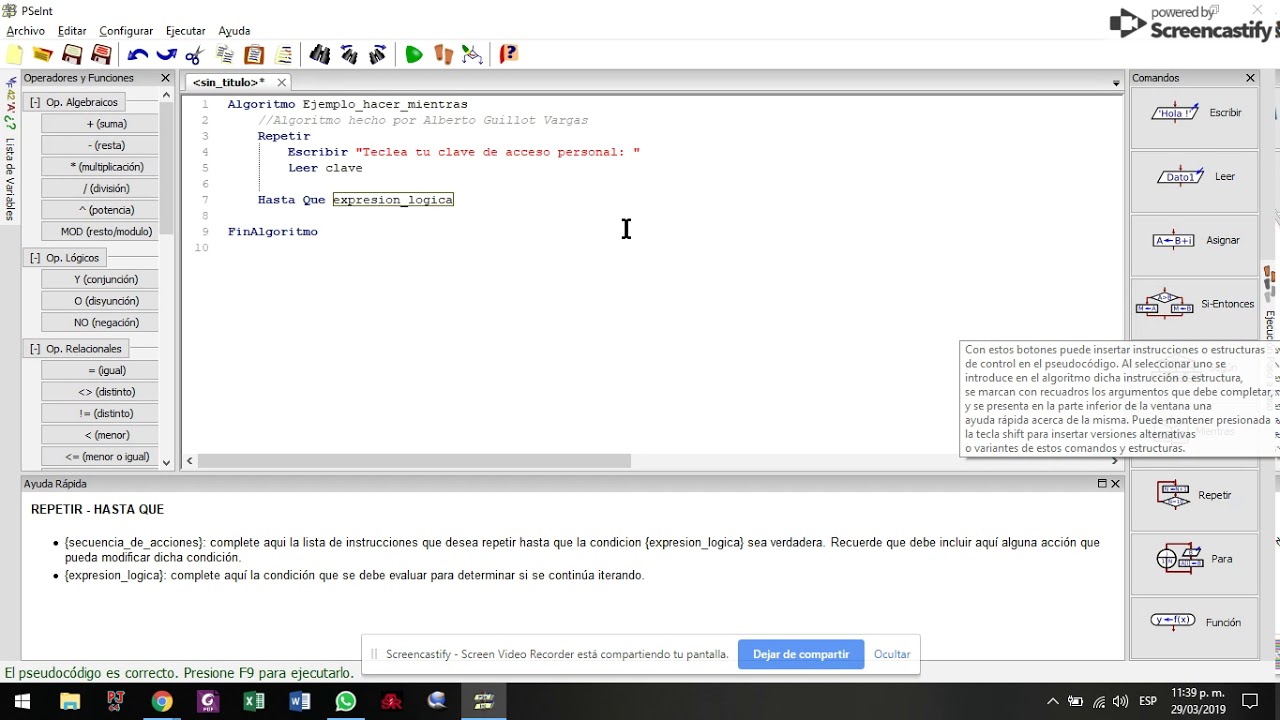Copy the selection using the toolbar icon
The width and height of the screenshot is (1280, 720).
tap(225, 55)
